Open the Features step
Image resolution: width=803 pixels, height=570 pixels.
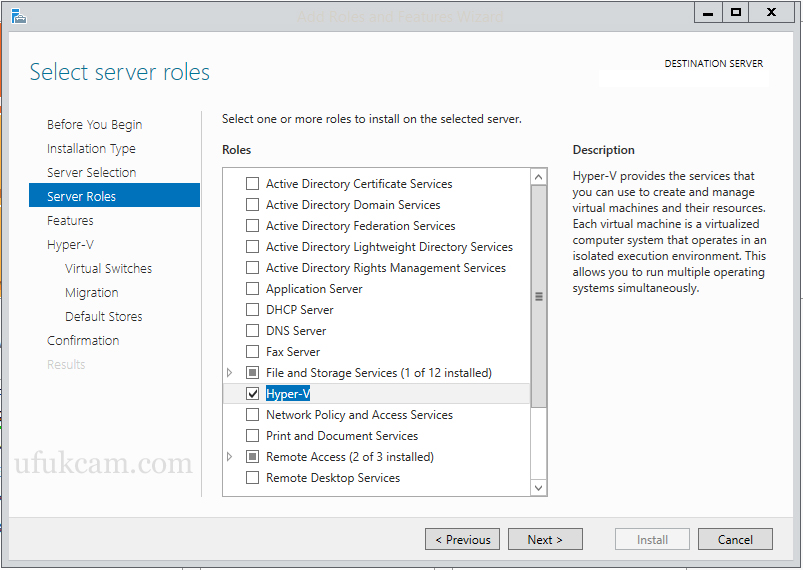point(70,221)
